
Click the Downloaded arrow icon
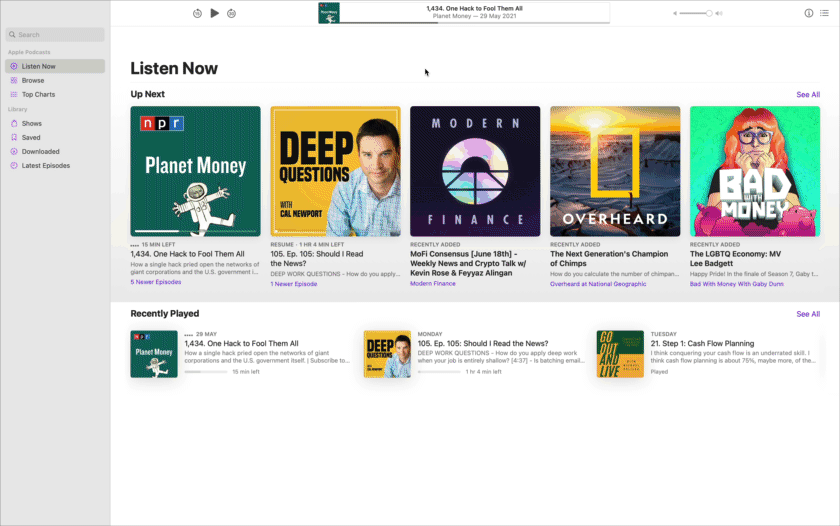coord(14,152)
